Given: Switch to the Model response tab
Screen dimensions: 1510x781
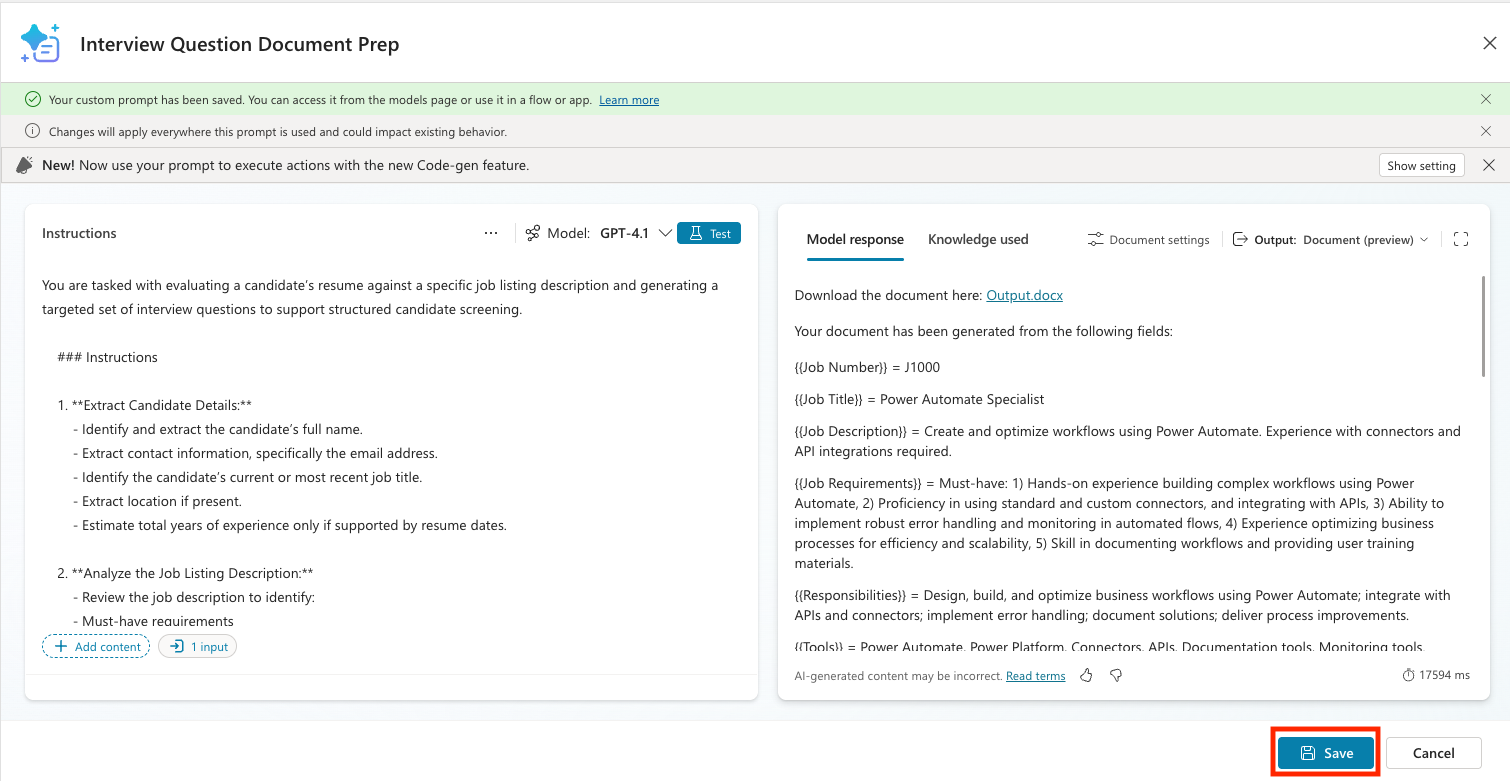Looking at the screenshot, I should [x=855, y=240].
